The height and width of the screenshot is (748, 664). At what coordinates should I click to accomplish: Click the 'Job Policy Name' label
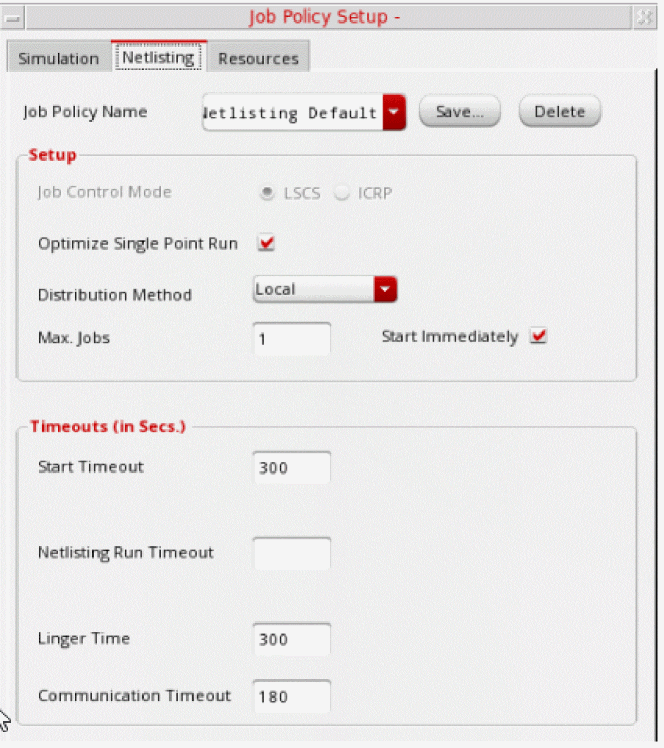(x=85, y=112)
